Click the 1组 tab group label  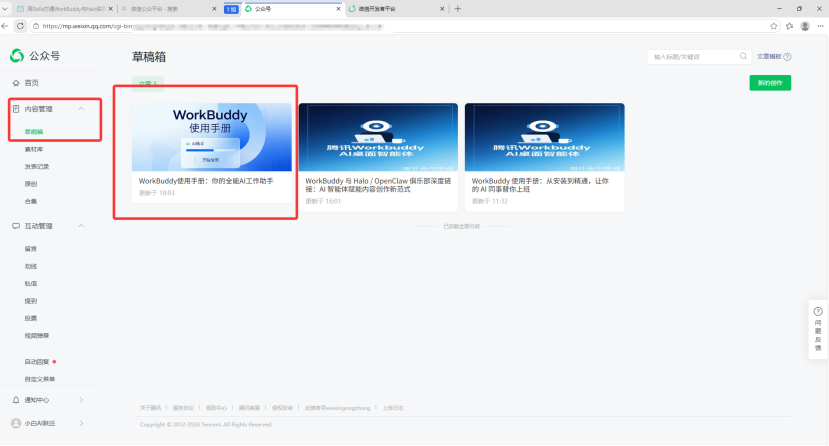[x=231, y=9]
